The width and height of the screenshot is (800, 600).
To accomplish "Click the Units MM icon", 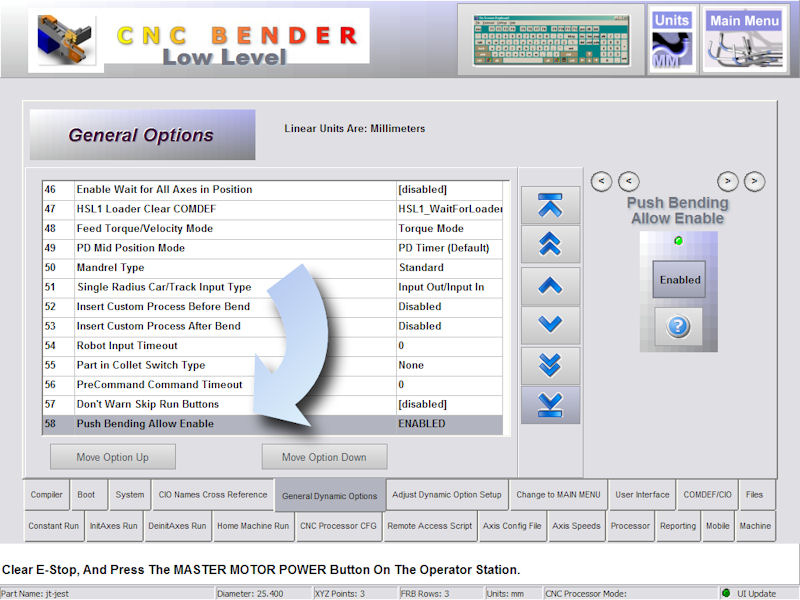I will pyautogui.click(x=672, y=40).
